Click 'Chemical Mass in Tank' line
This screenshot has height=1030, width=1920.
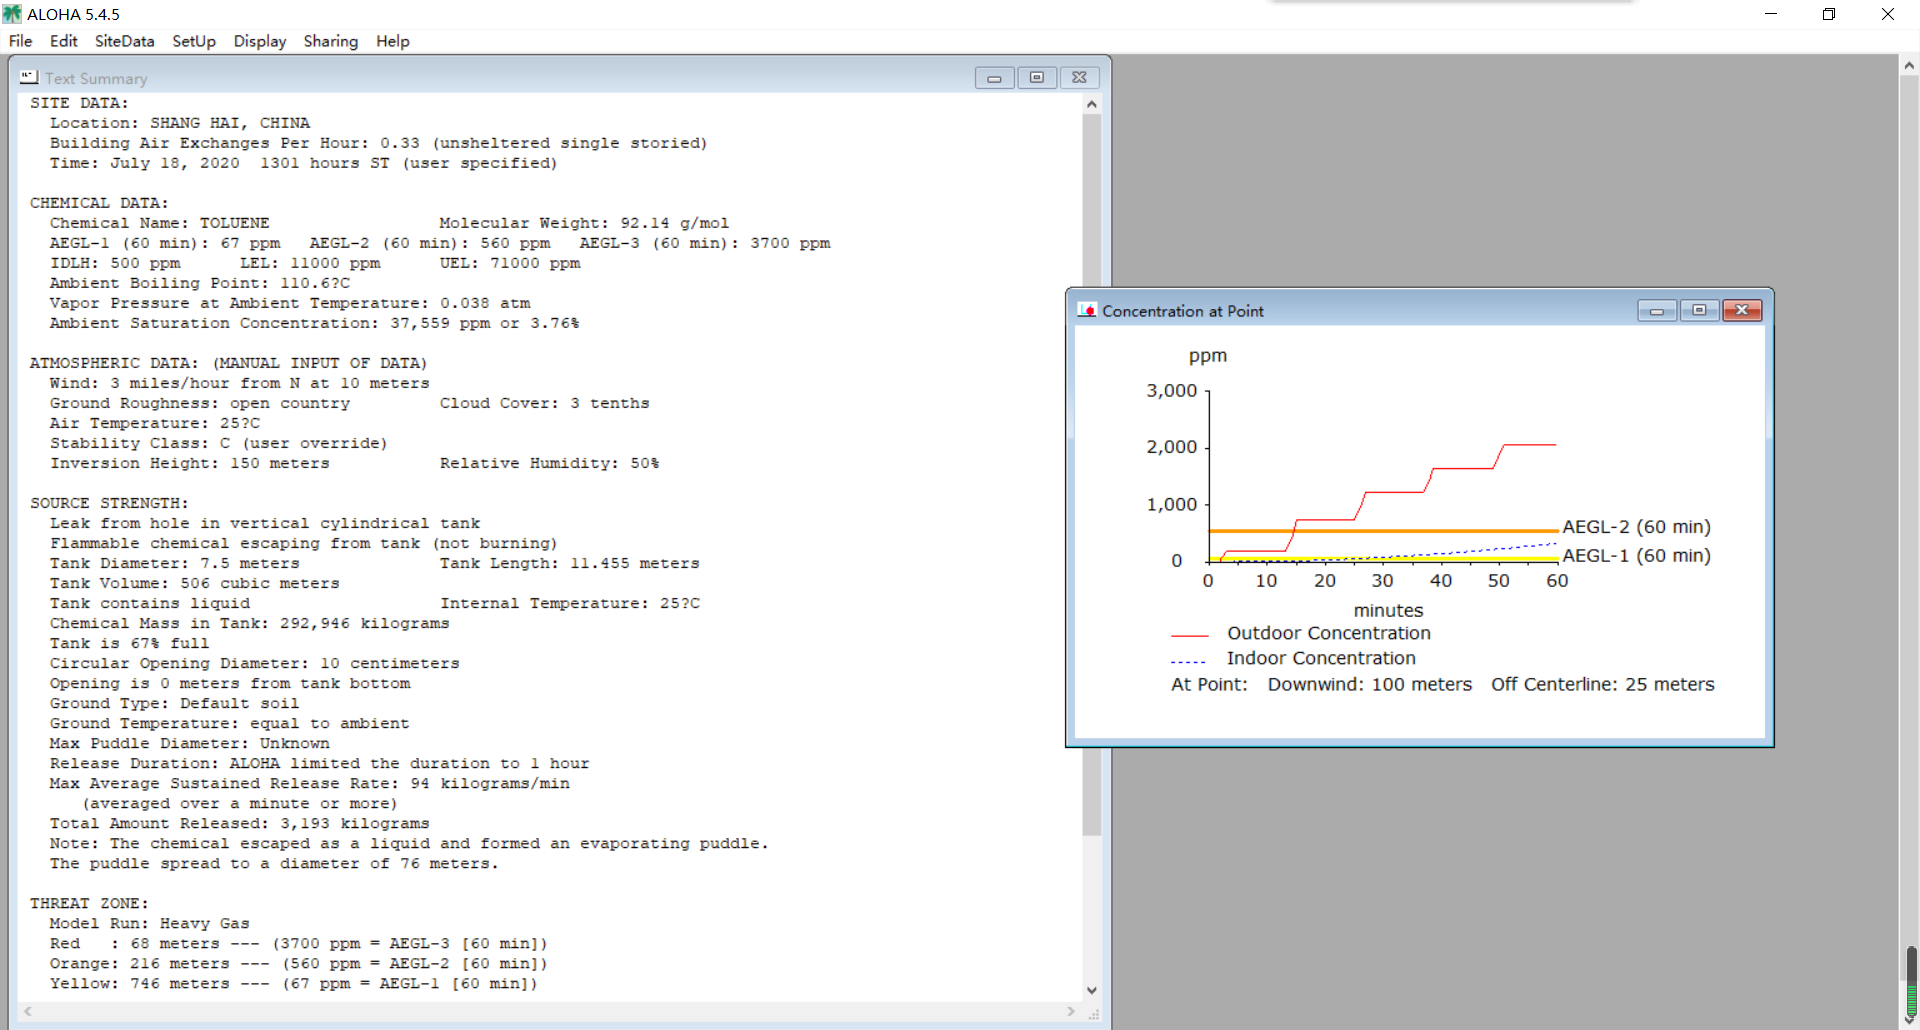(250, 623)
